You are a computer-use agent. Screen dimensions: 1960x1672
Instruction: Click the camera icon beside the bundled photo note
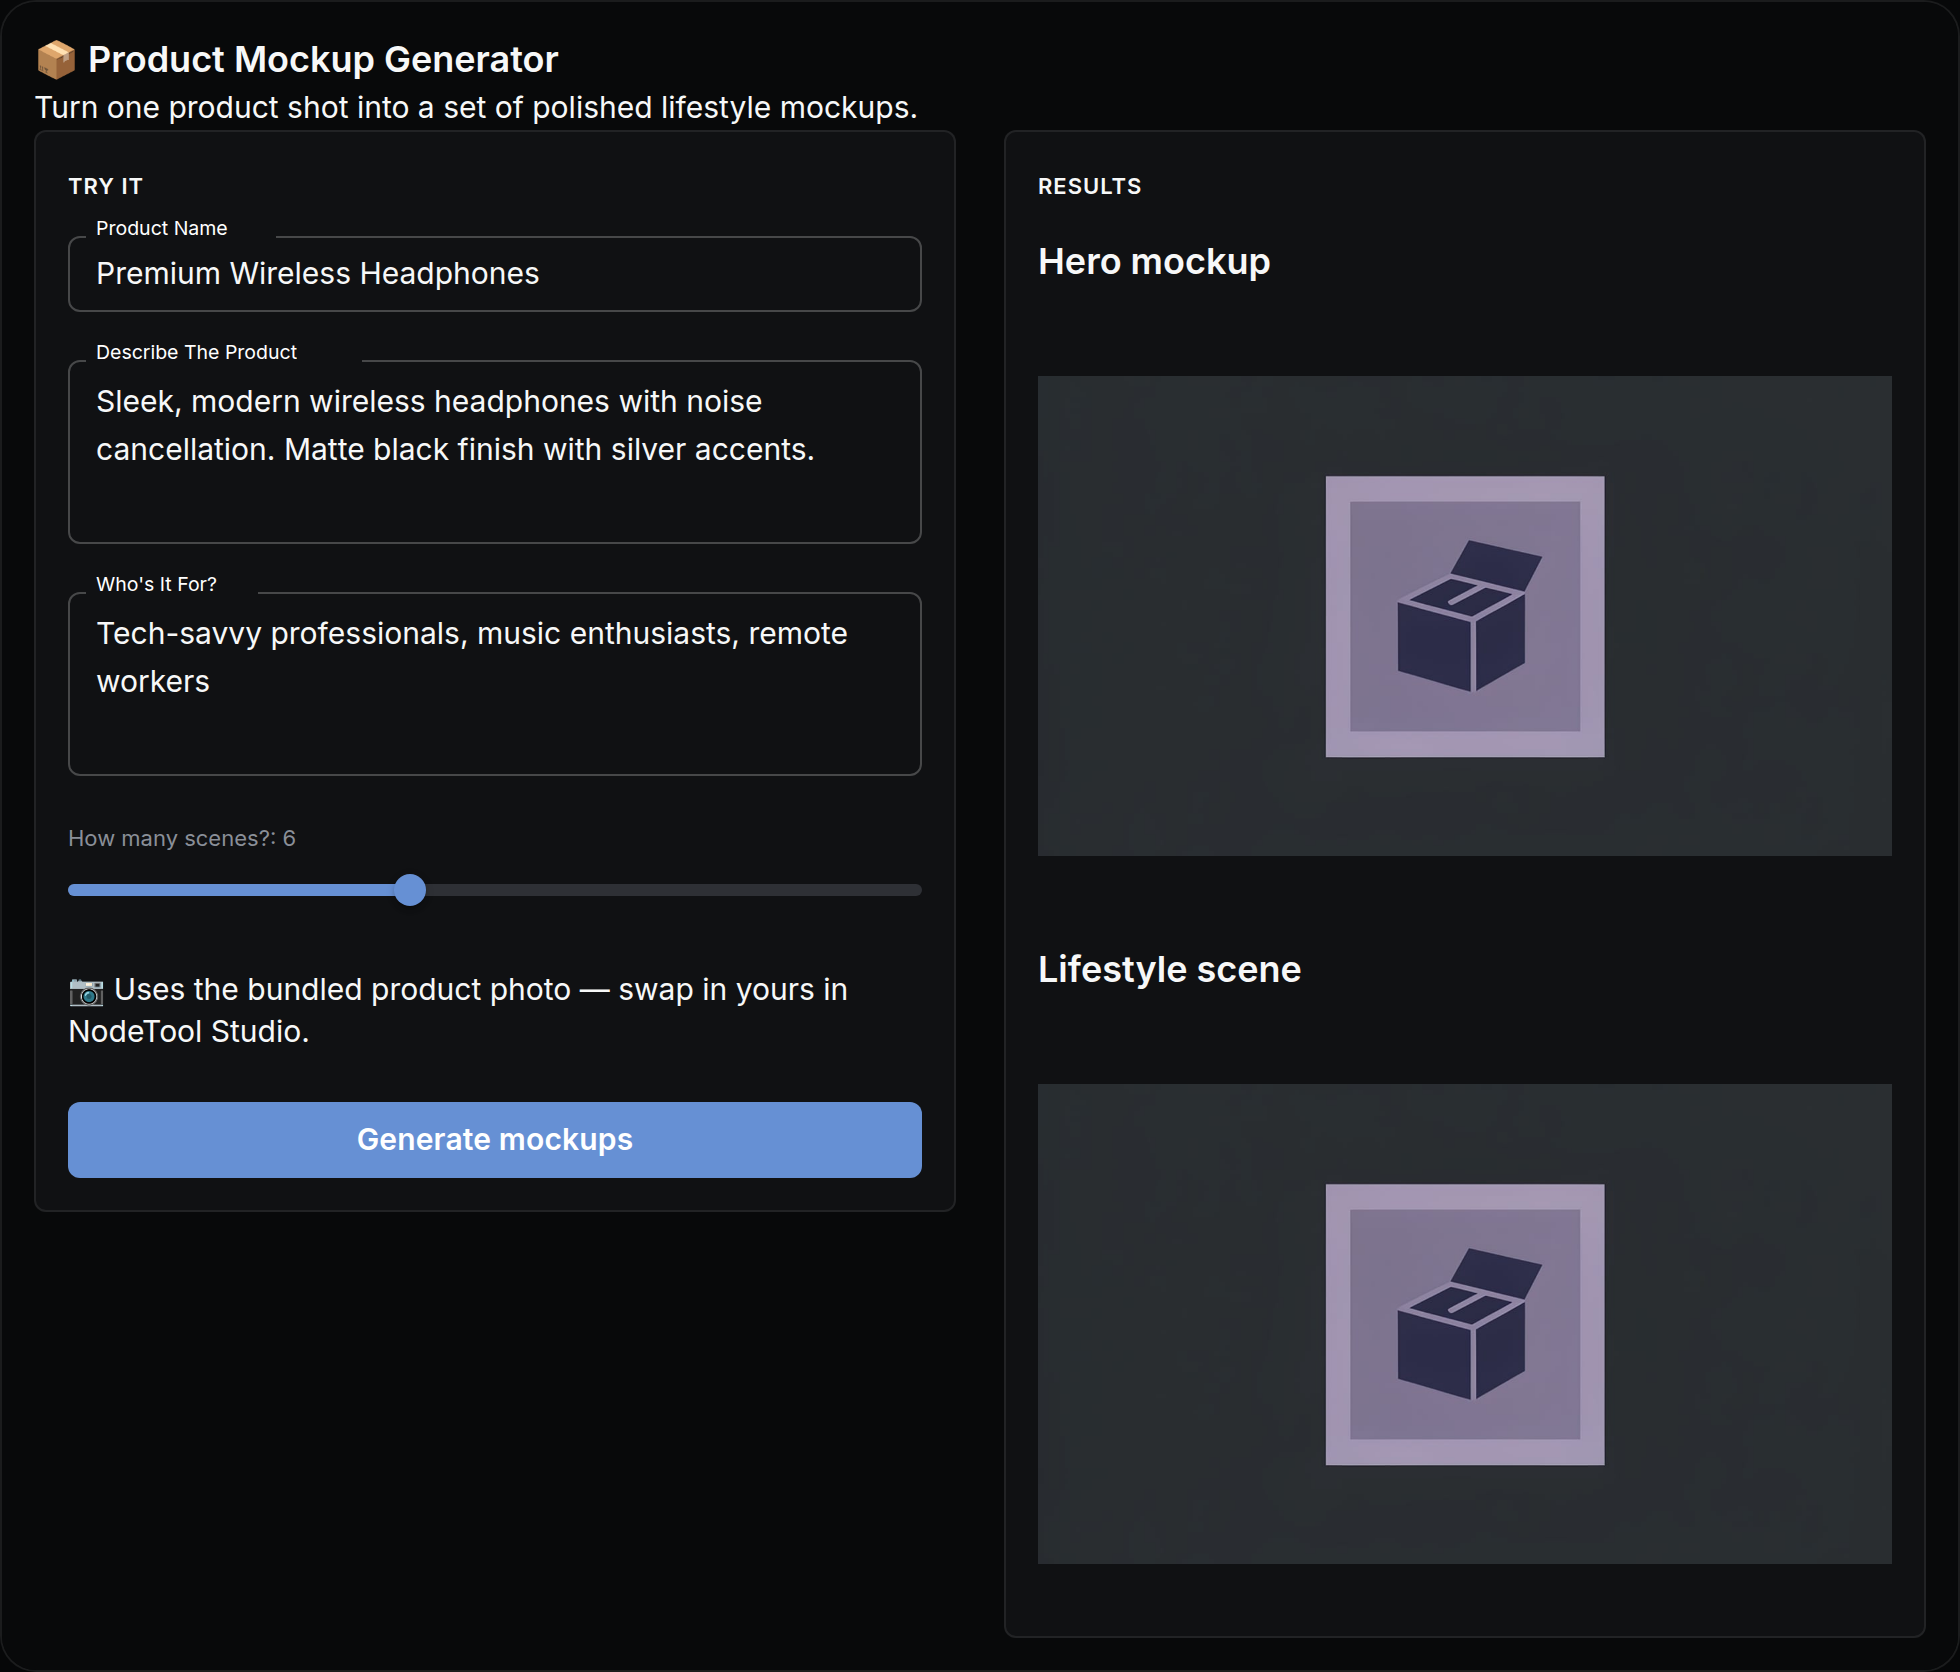(x=86, y=991)
